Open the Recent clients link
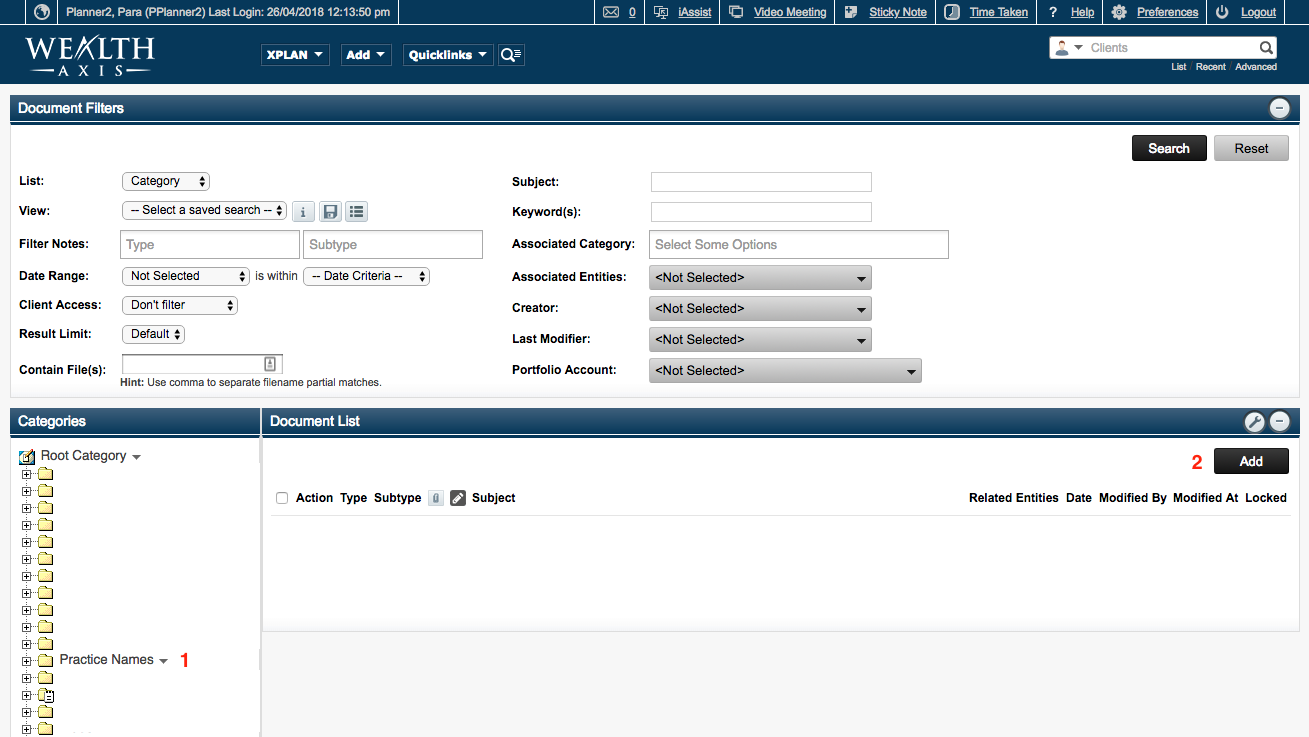This screenshot has height=737, width=1309. (x=1210, y=67)
